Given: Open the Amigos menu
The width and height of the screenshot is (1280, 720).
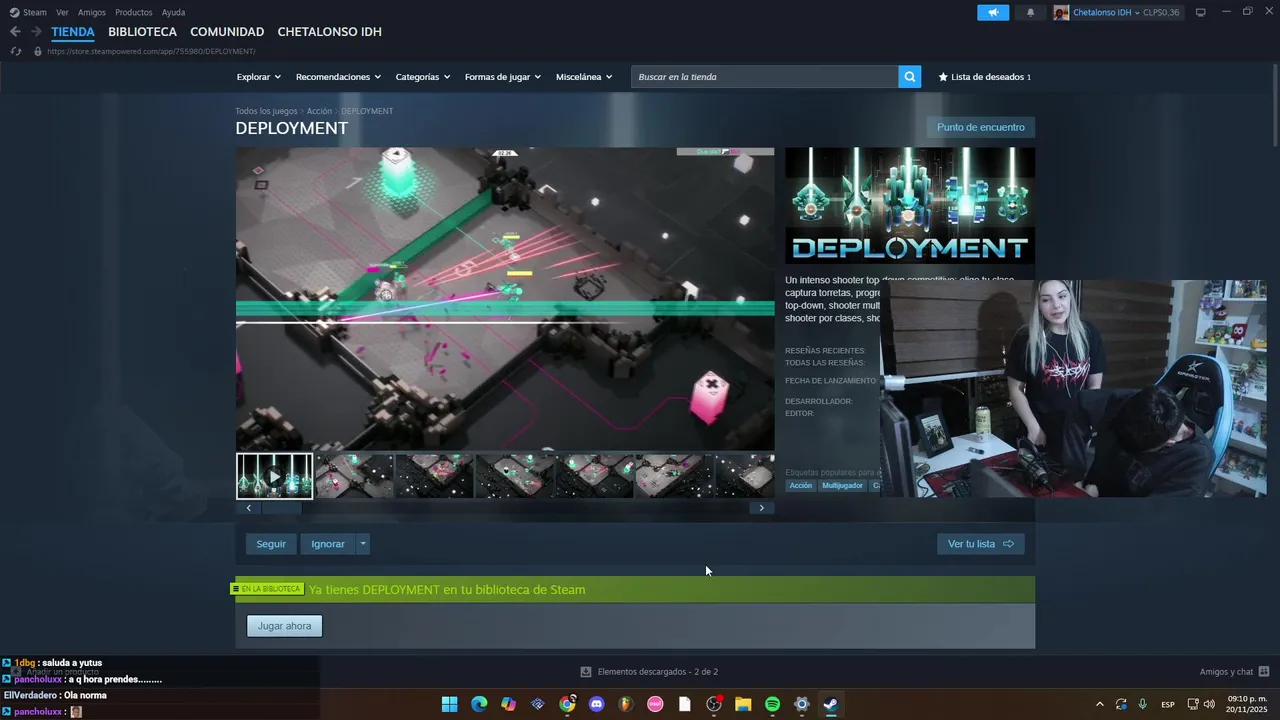Looking at the screenshot, I should 92,12.
